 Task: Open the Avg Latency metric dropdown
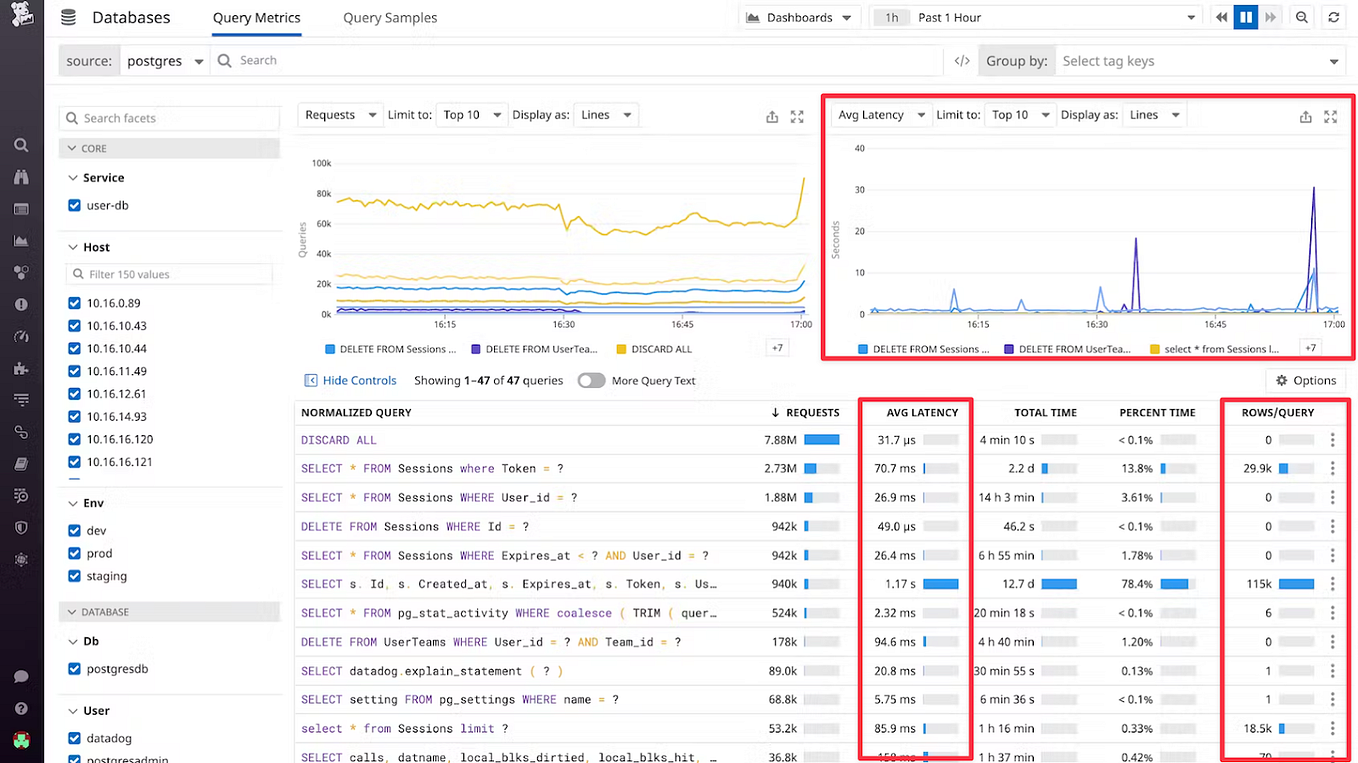[880, 115]
